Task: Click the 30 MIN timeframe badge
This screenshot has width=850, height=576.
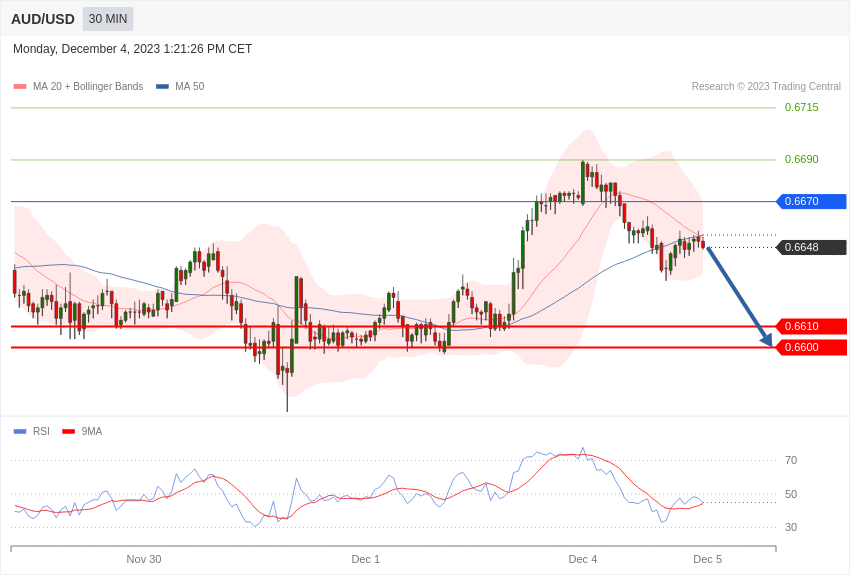Action: [x=108, y=19]
